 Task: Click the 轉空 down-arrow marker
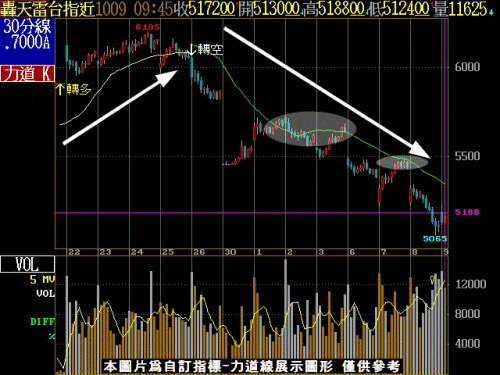[x=205, y=50]
